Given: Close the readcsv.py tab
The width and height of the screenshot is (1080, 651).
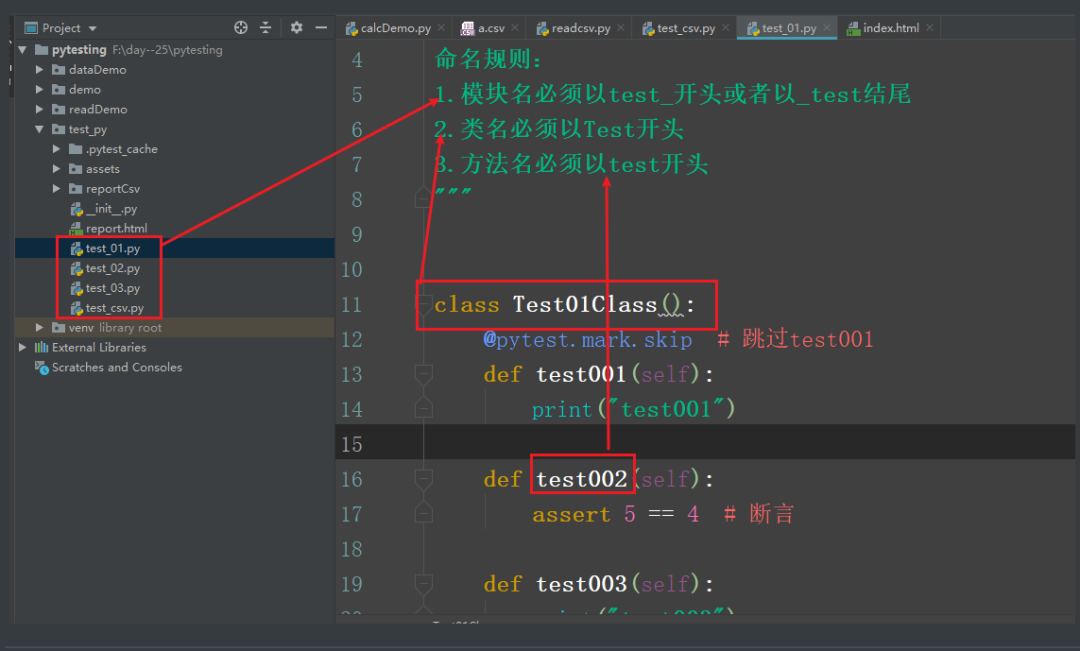Looking at the screenshot, I should (621, 28).
